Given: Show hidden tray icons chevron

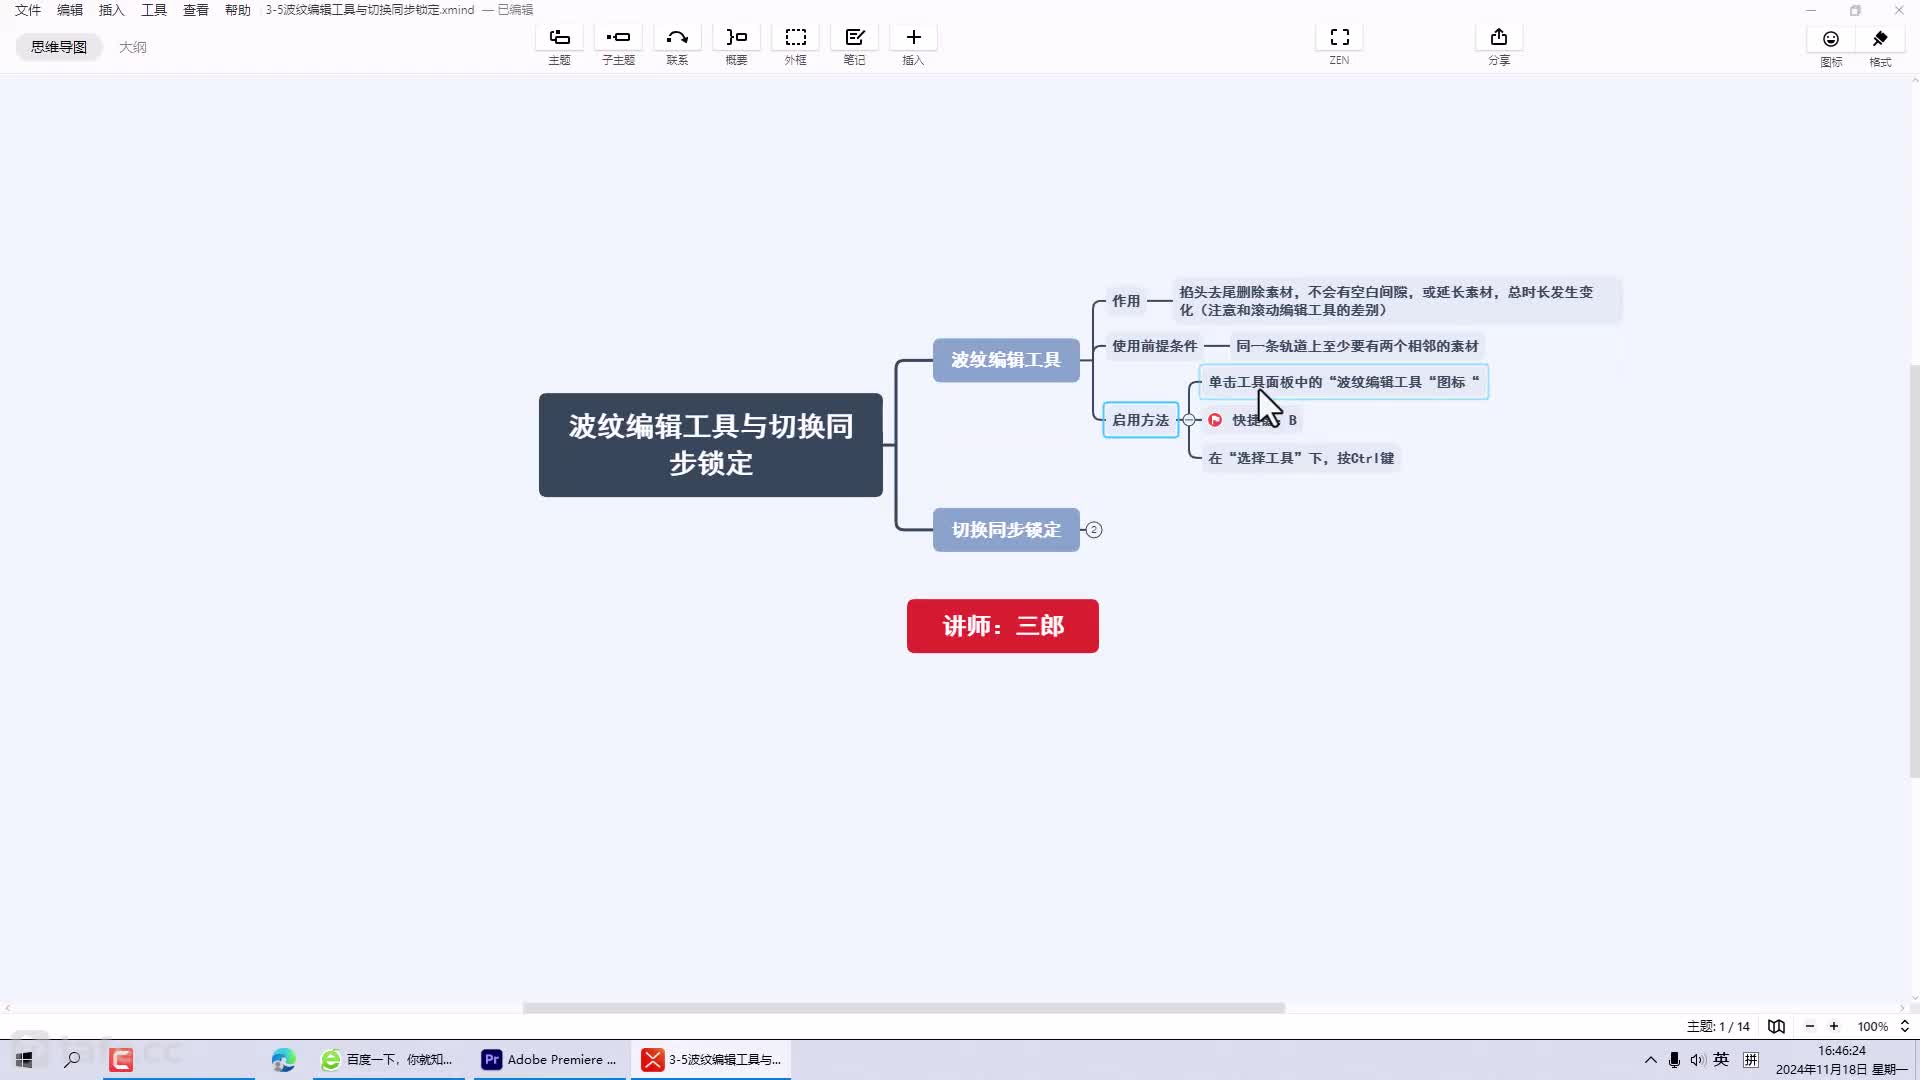Looking at the screenshot, I should 1650,1059.
